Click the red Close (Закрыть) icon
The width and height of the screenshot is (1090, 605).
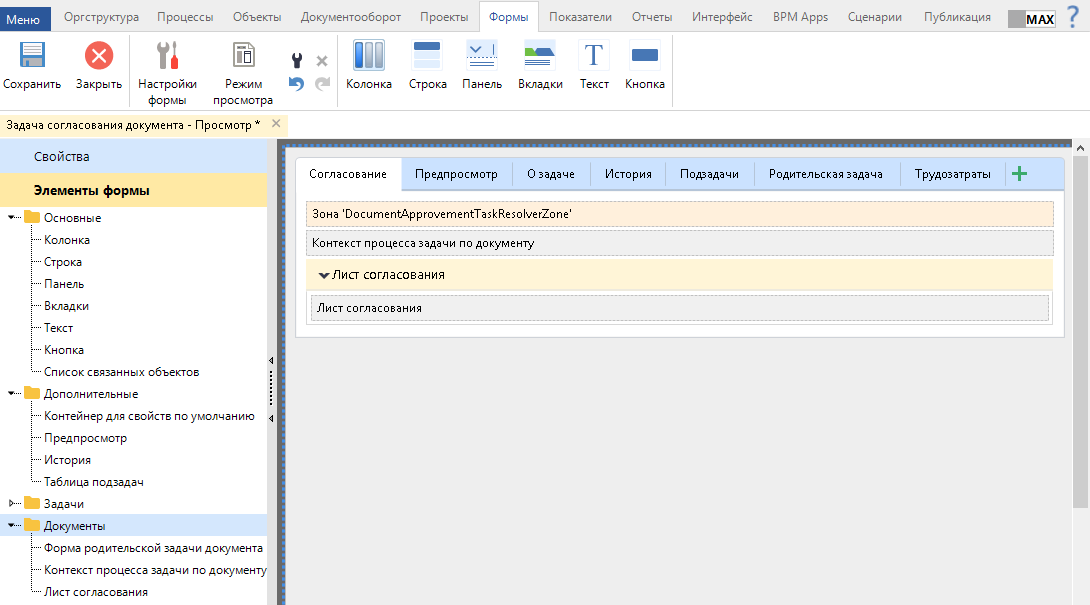99,56
